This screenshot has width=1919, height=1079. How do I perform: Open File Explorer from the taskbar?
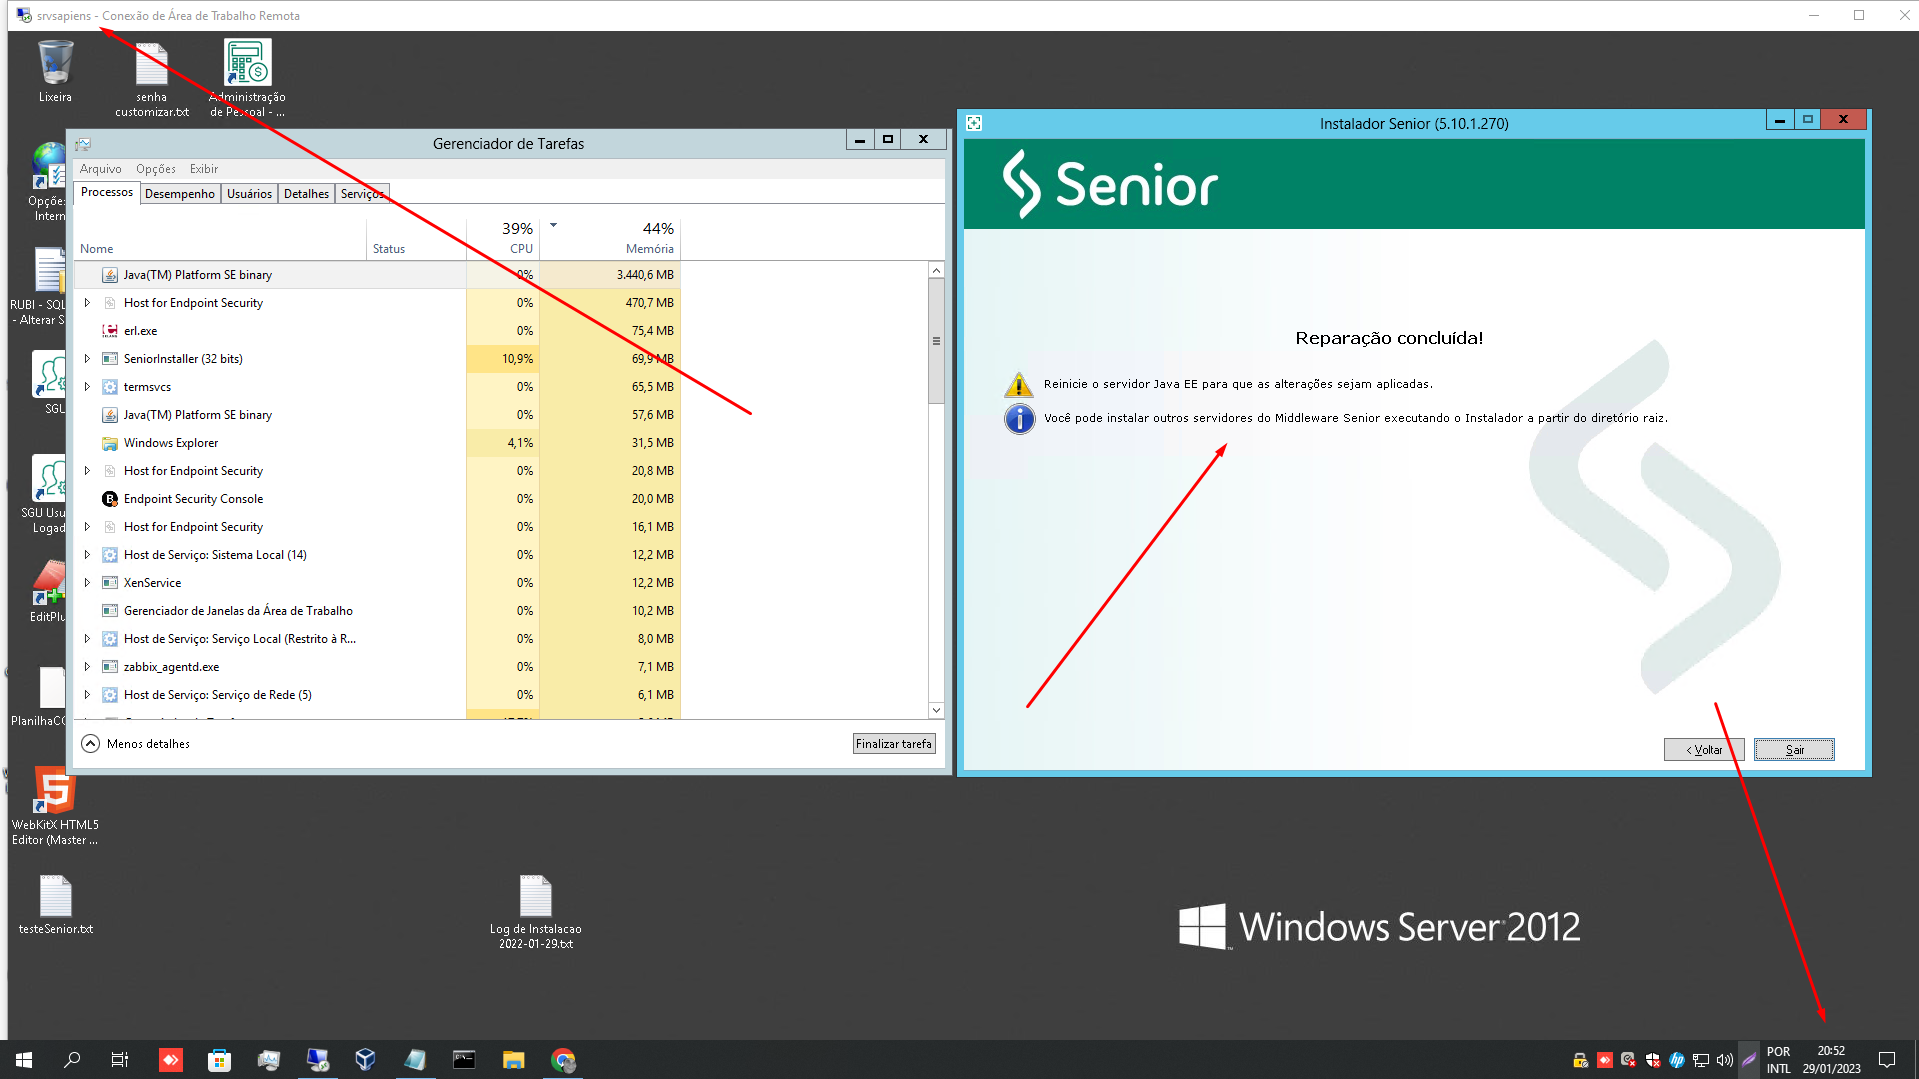pos(513,1060)
